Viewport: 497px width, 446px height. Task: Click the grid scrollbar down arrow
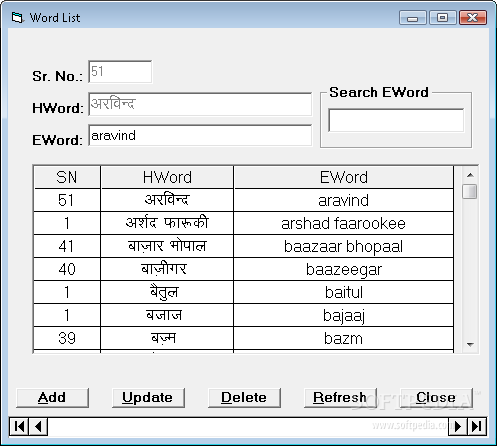(x=470, y=345)
